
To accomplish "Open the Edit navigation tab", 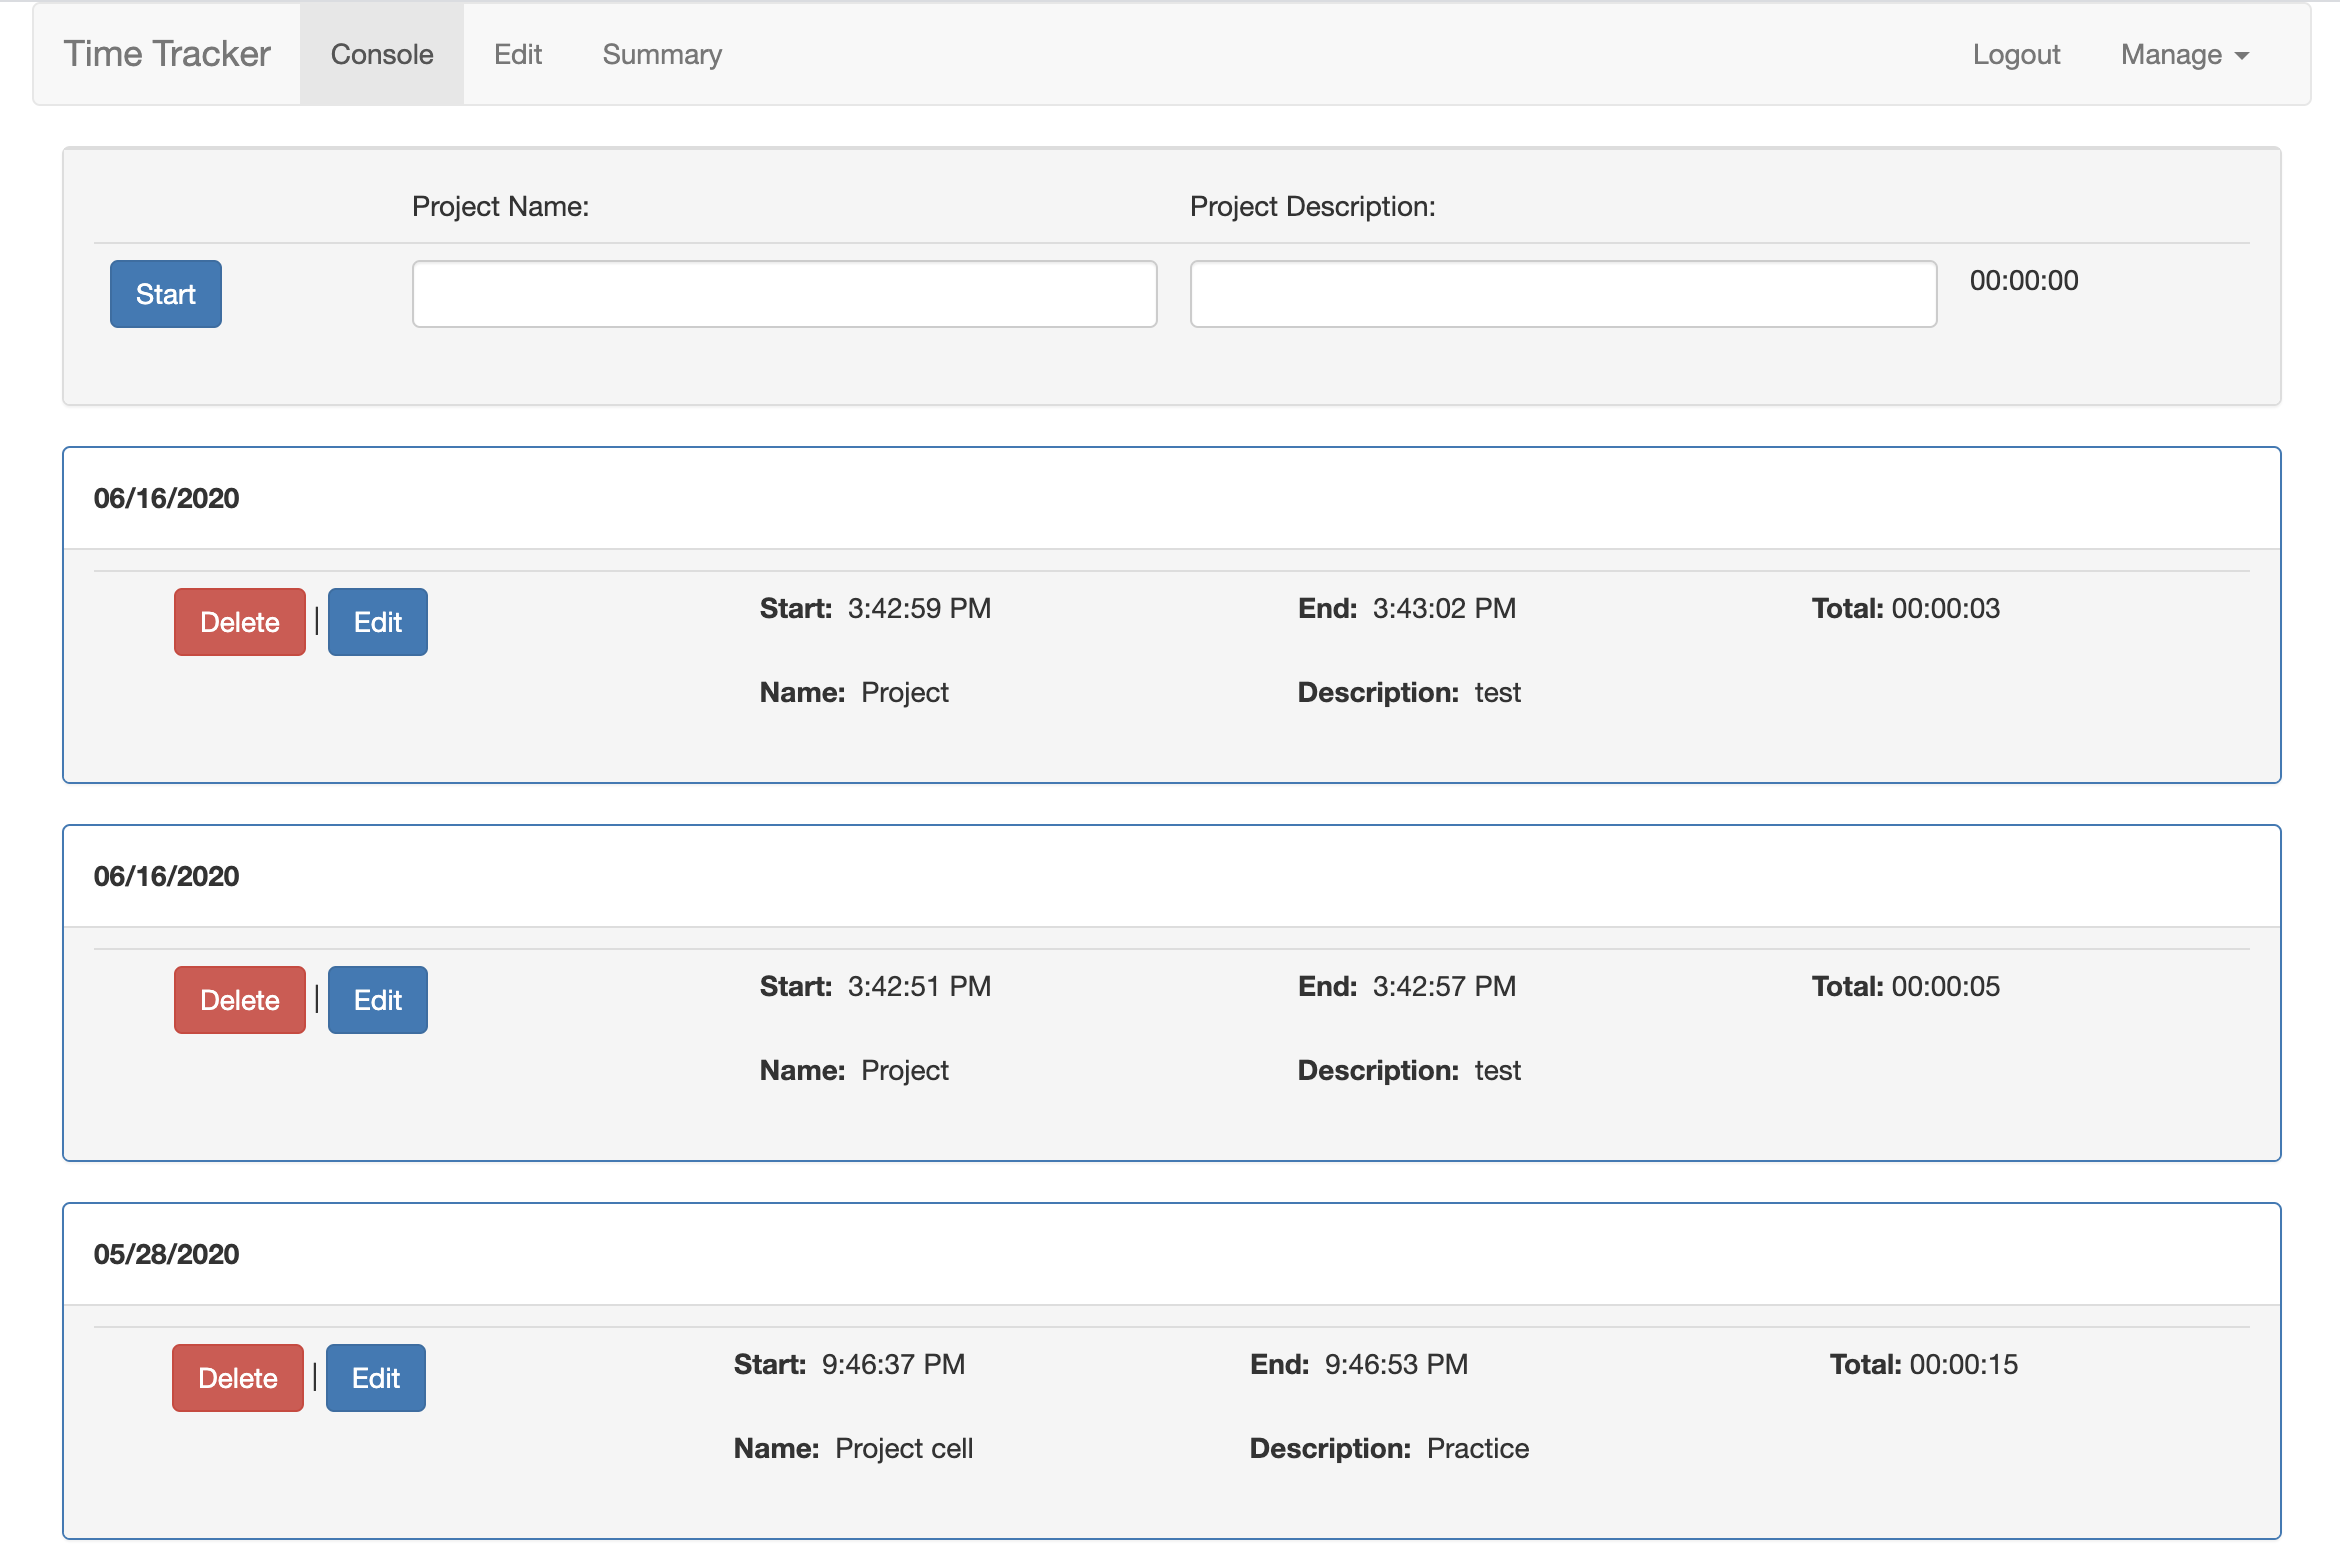I will tap(518, 54).
